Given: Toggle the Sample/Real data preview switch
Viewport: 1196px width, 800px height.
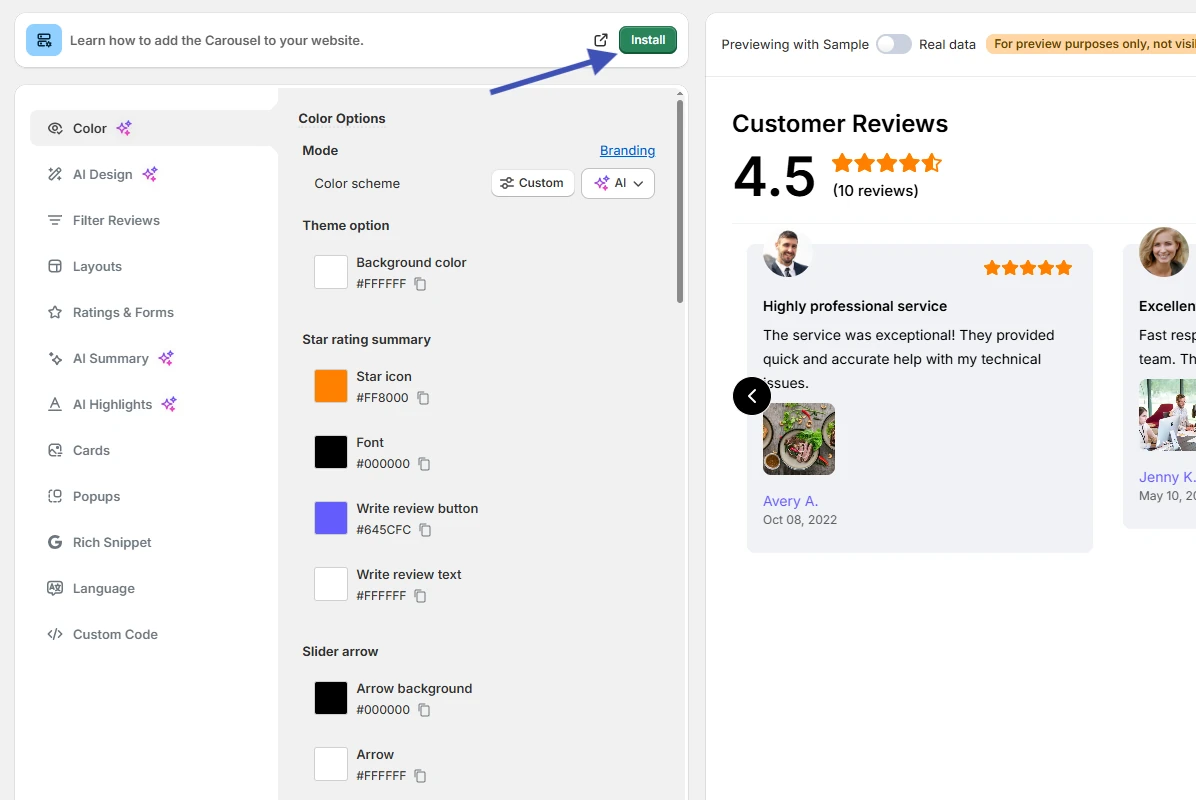Looking at the screenshot, I should [x=894, y=44].
